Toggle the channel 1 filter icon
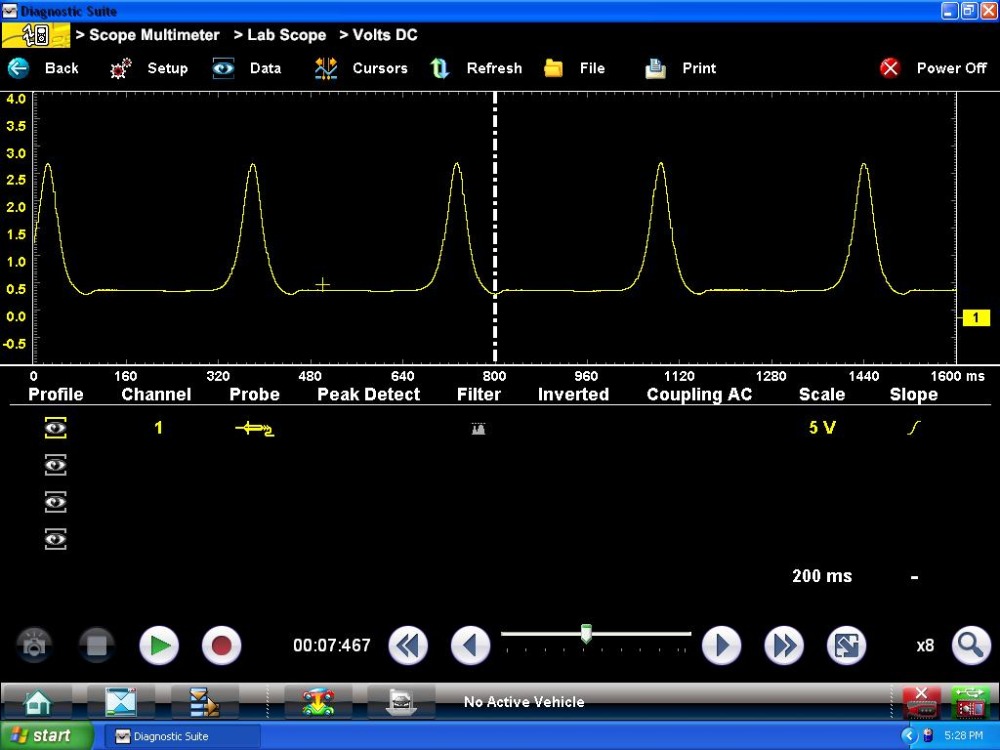Screen dimensions: 1000x750 tap(478, 428)
